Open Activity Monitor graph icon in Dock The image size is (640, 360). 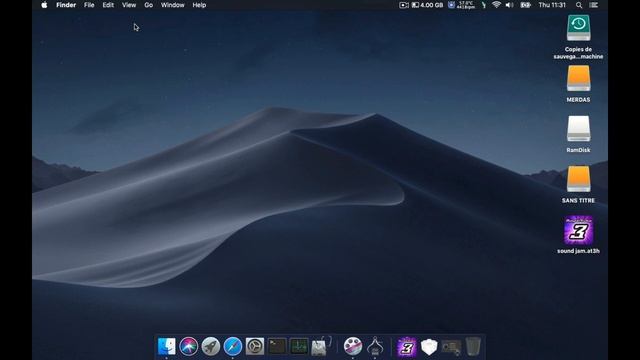[299, 347]
